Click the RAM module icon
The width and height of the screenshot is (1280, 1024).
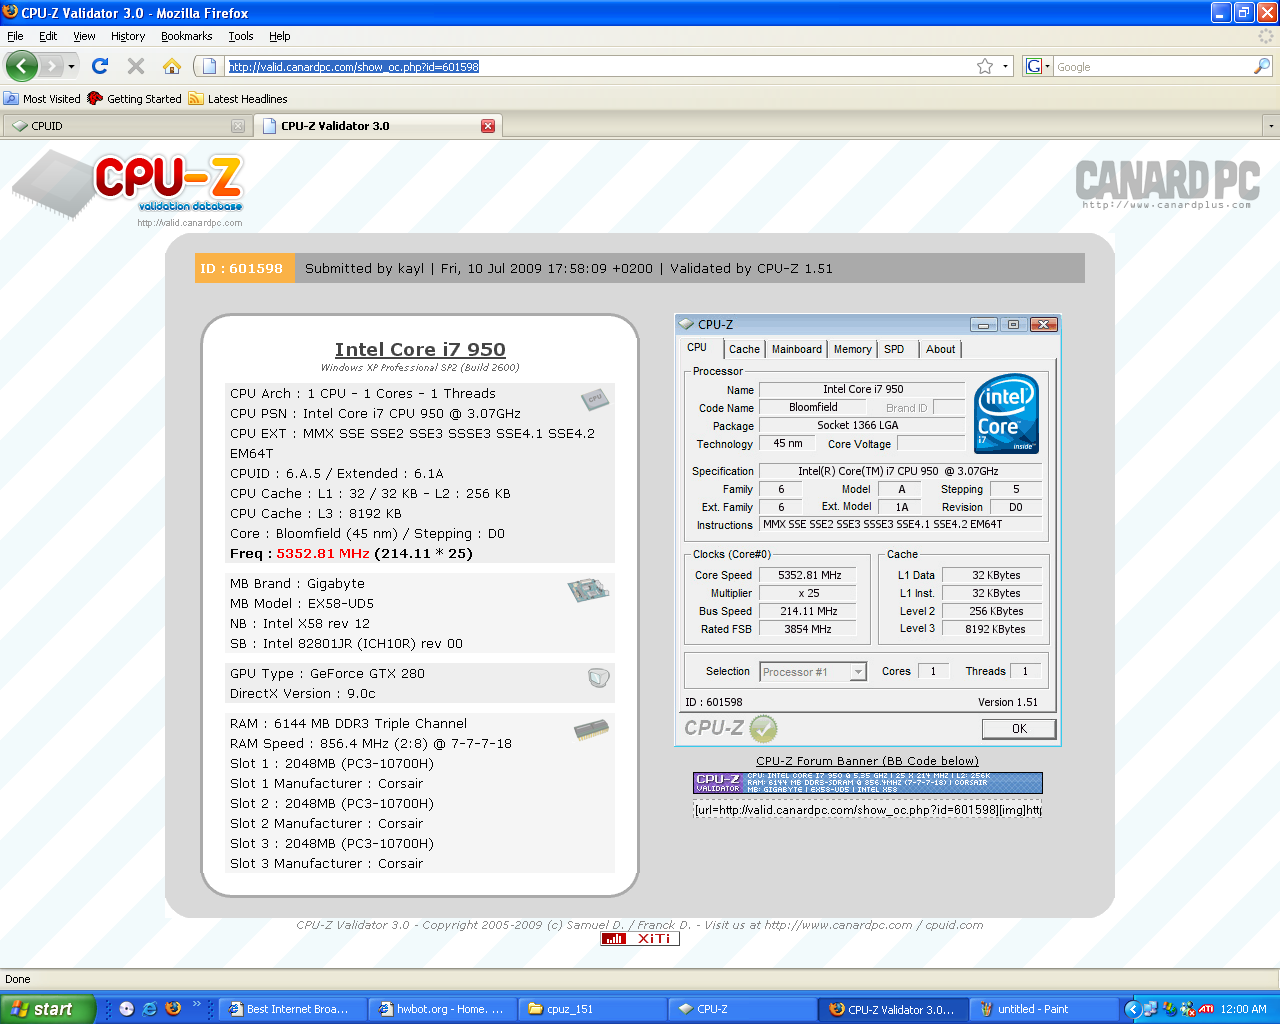(591, 731)
